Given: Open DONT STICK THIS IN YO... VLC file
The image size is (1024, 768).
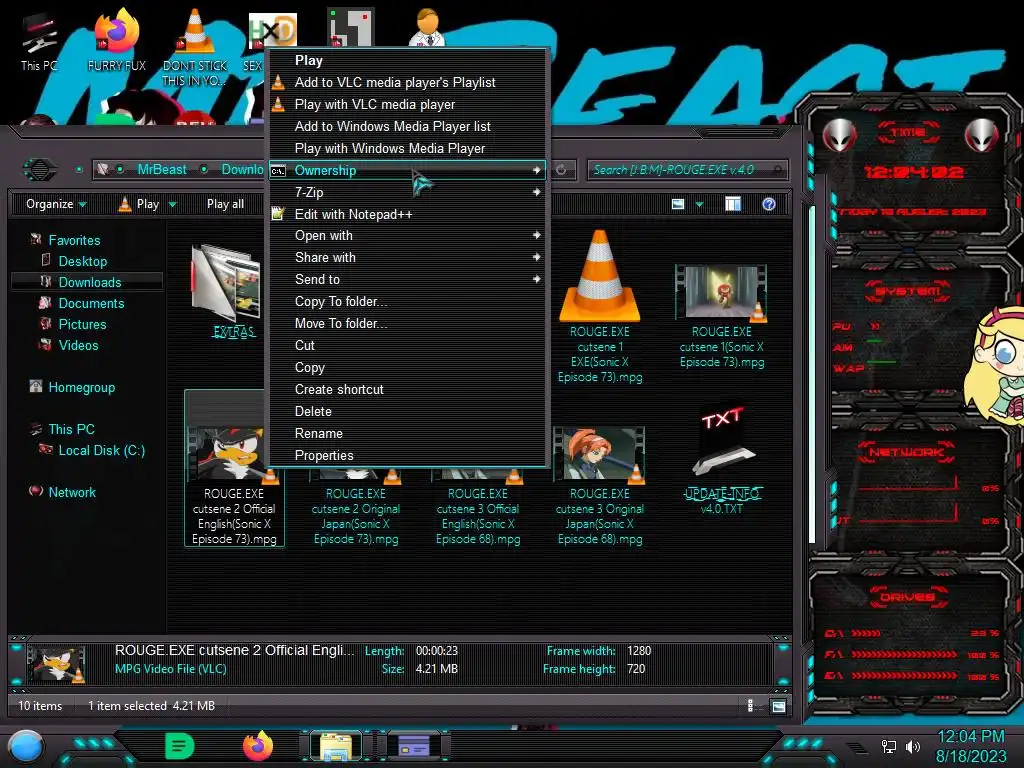Looking at the screenshot, I should tap(195, 47).
